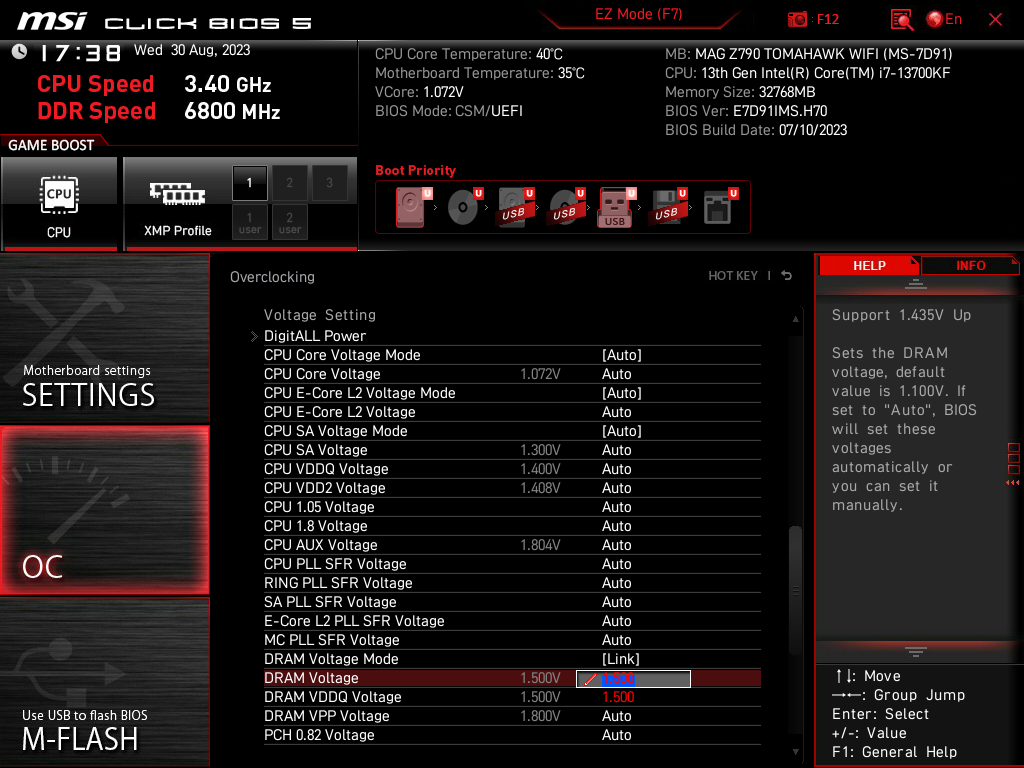
Task: Select the CPU 1.05 Voltage row
Action: [x=512, y=506]
